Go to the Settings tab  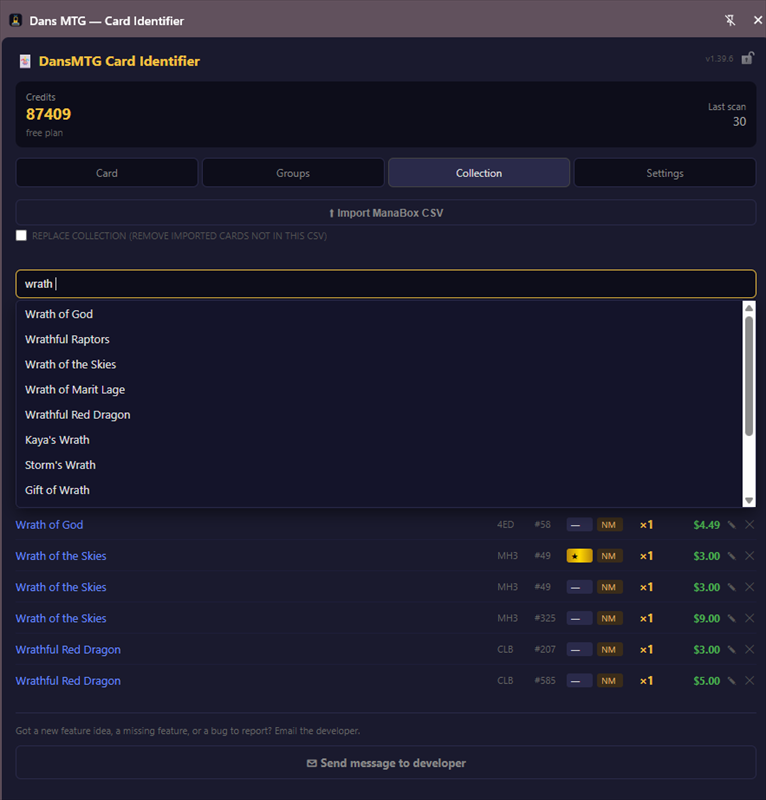pos(665,173)
